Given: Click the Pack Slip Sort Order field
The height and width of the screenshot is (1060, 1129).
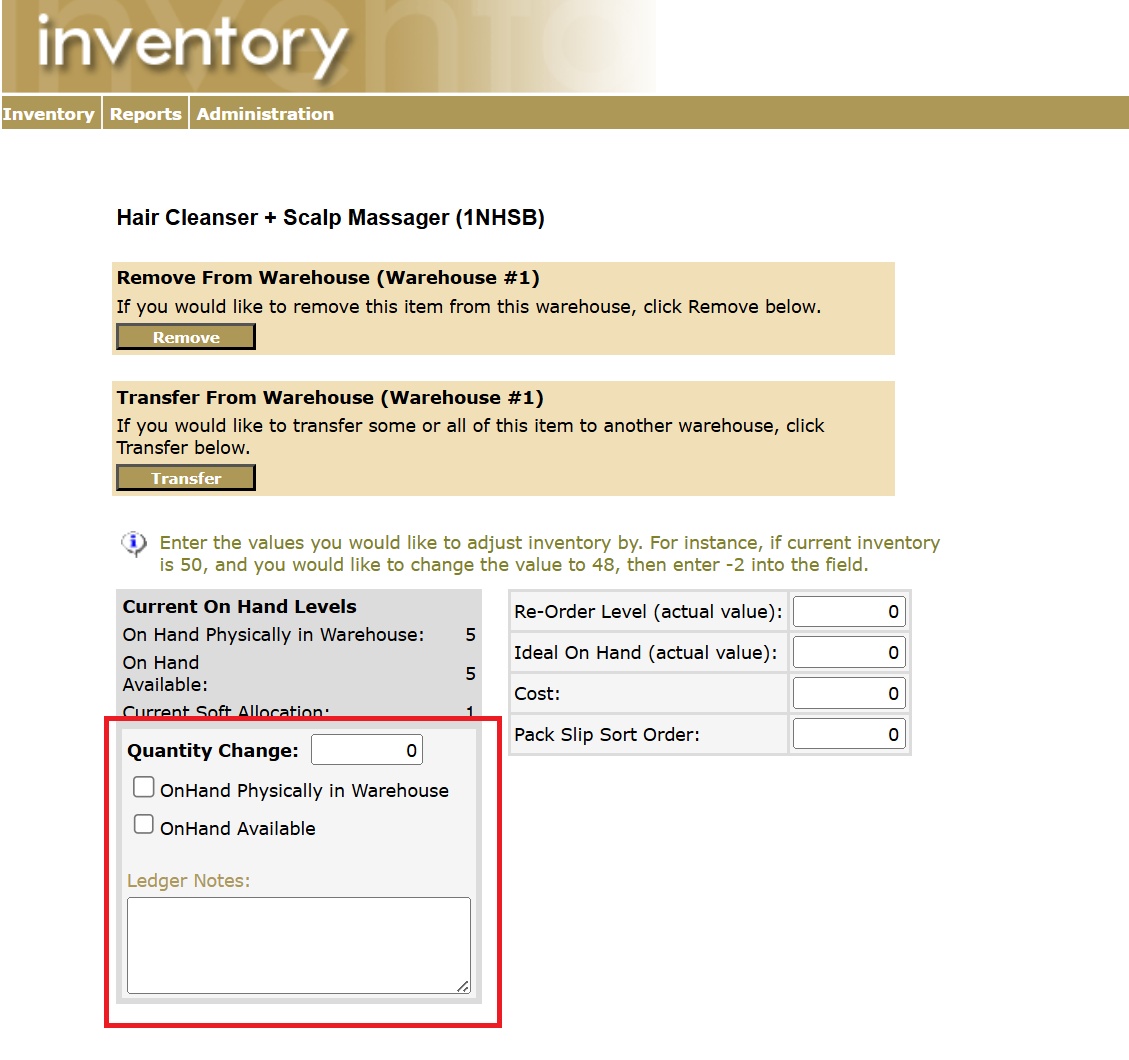Looking at the screenshot, I should click(x=848, y=733).
